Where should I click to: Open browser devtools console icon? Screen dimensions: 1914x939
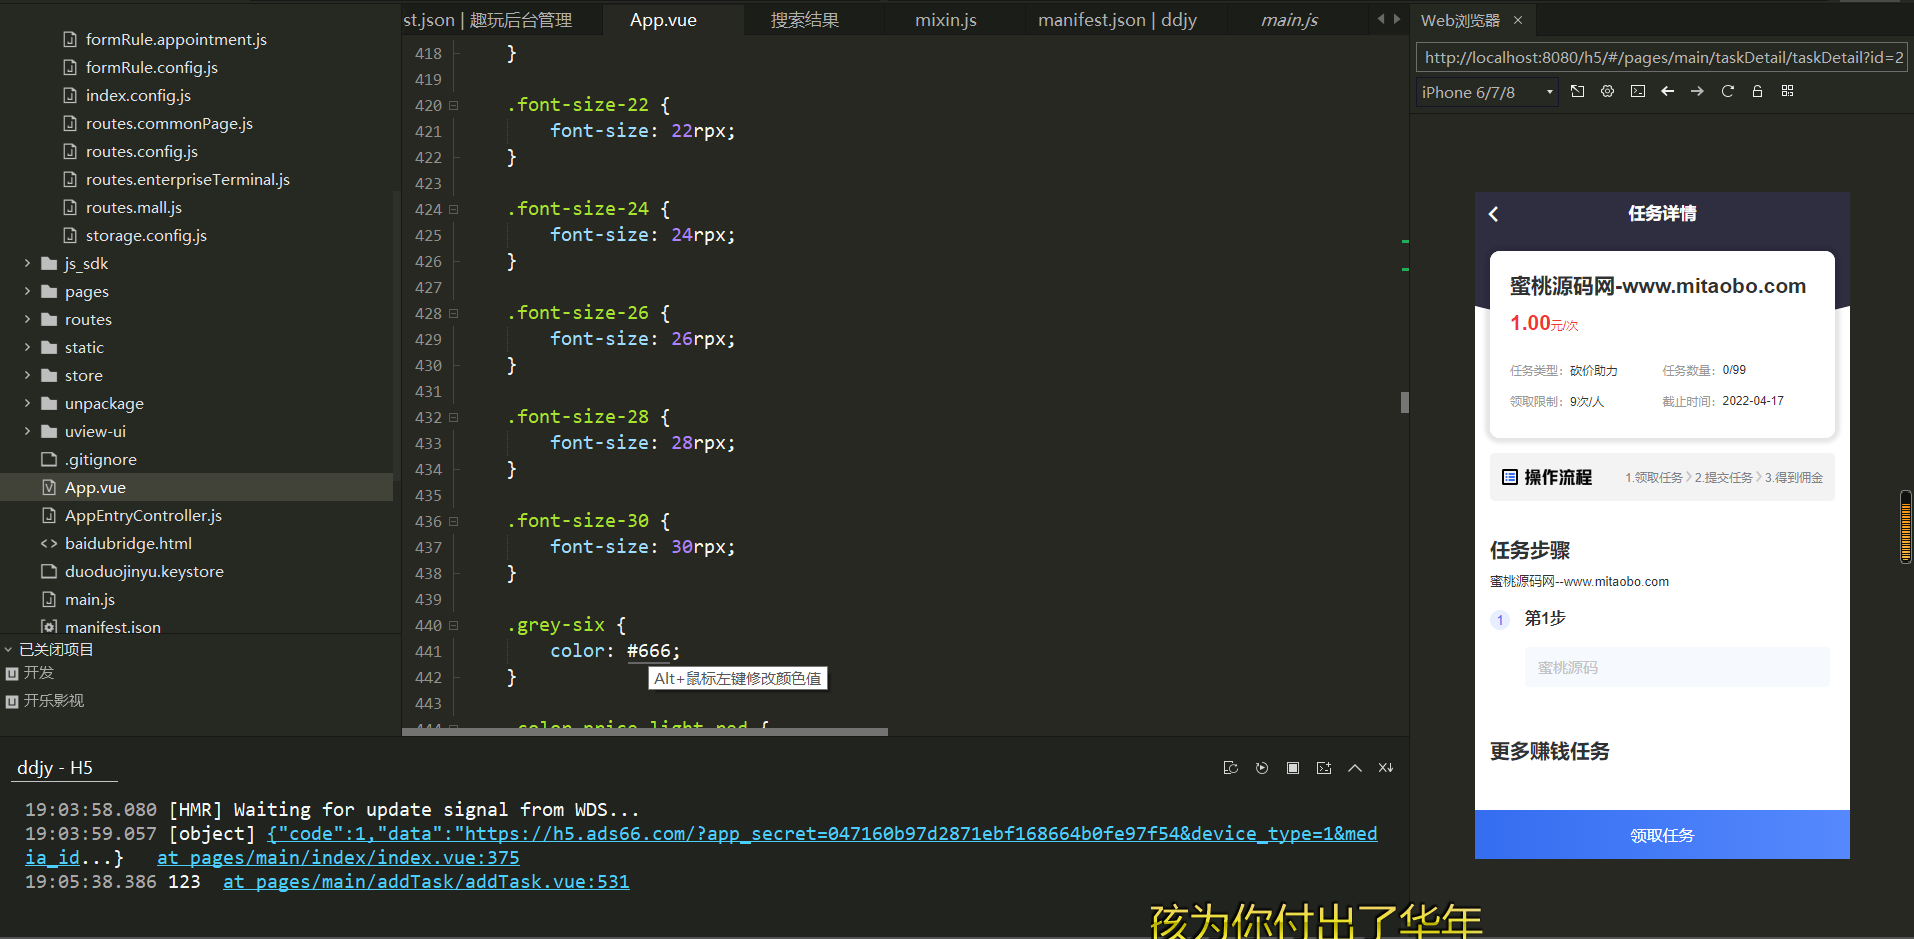pos(1637,91)
